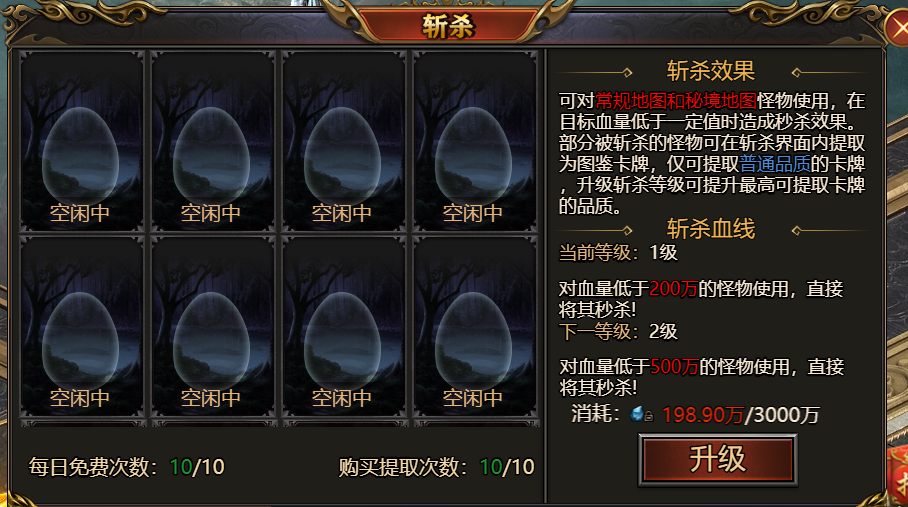The width and height of the screenshot is (908, 507).
Task: Close the 斩杀 window with red X
Action: tap(898, 27)
